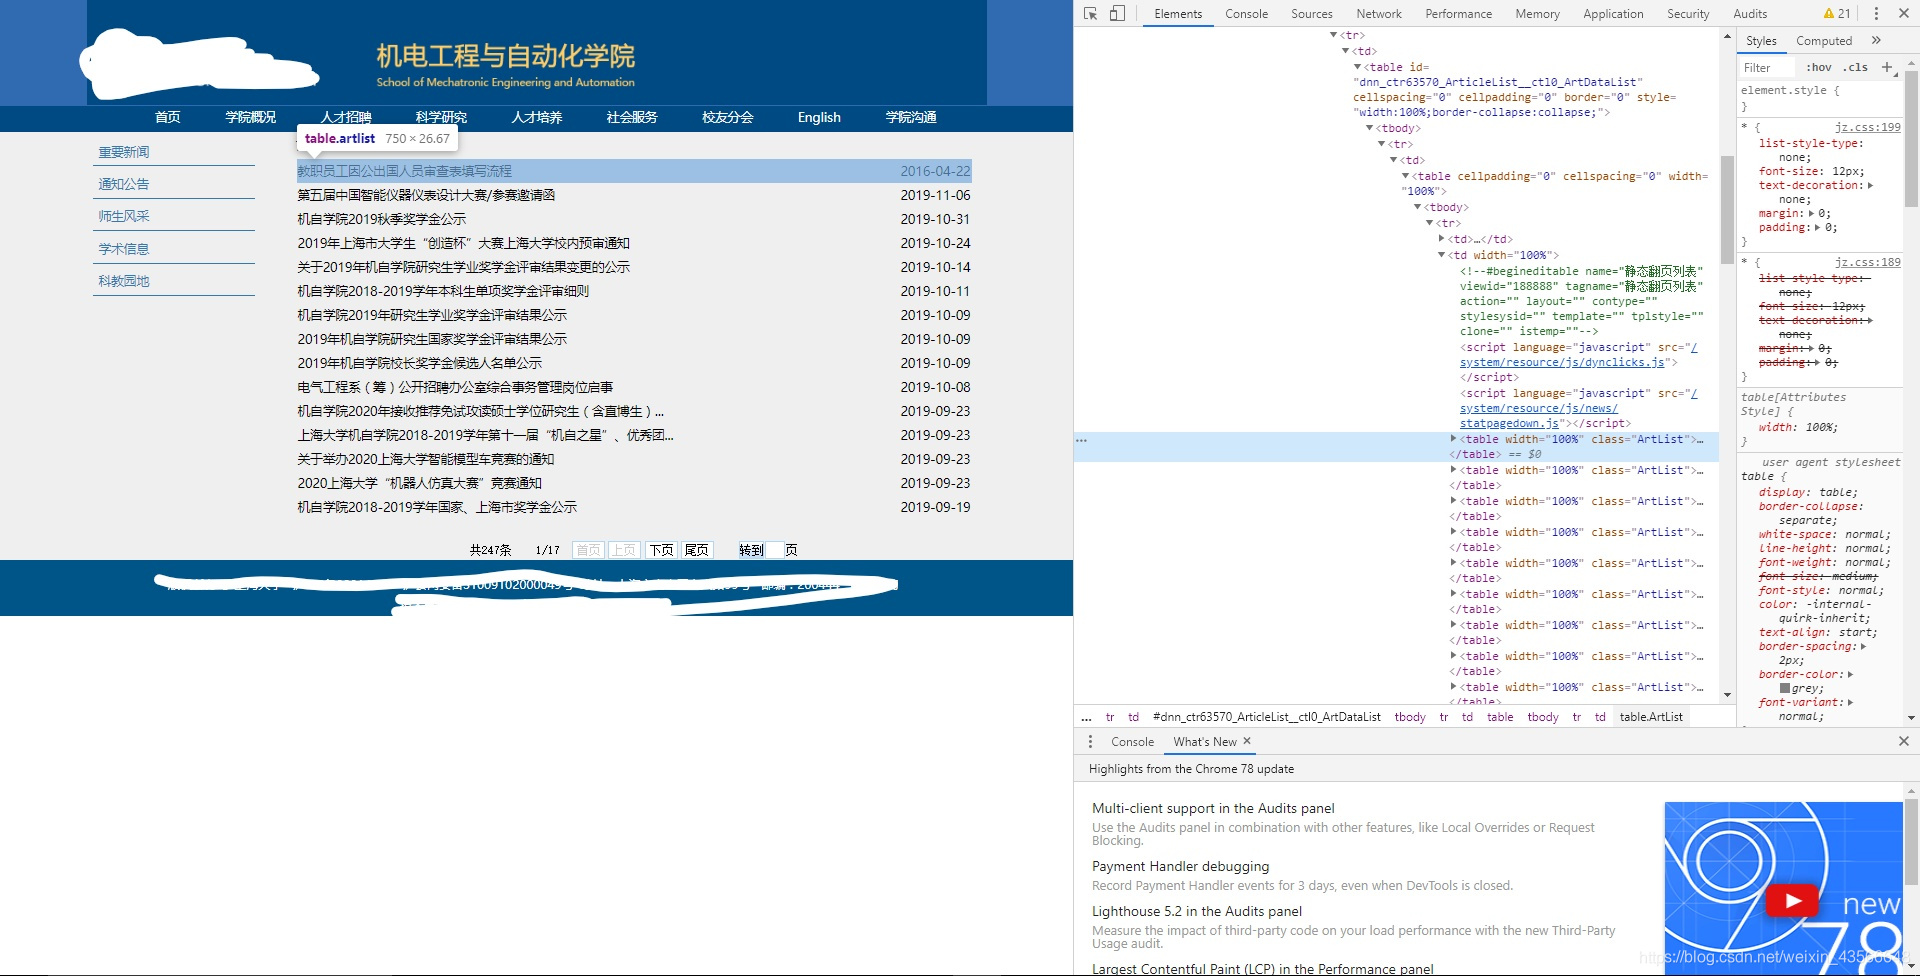Open 重要新闻 sidebar link
Image resolution: width=1920 pixels, height=976 pixels.
124,152
